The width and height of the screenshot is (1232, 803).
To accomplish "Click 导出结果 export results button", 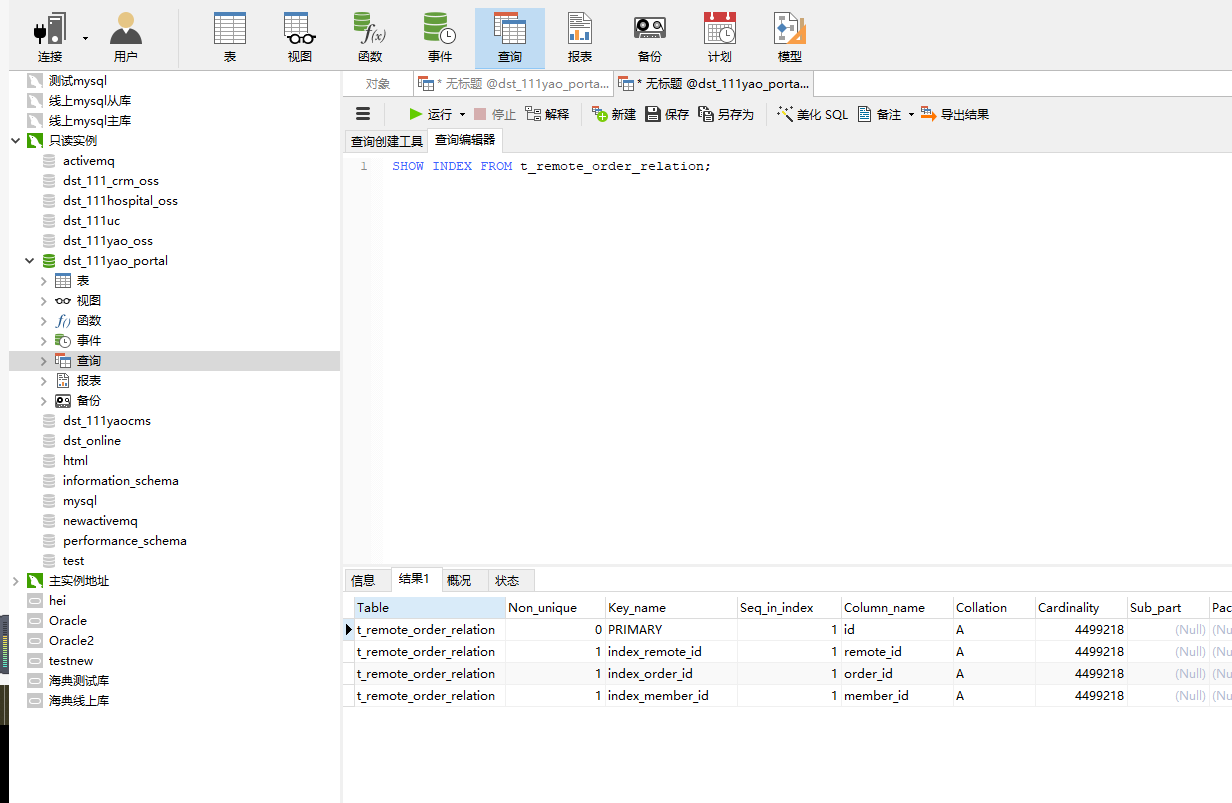I will (x=955, y=114).
